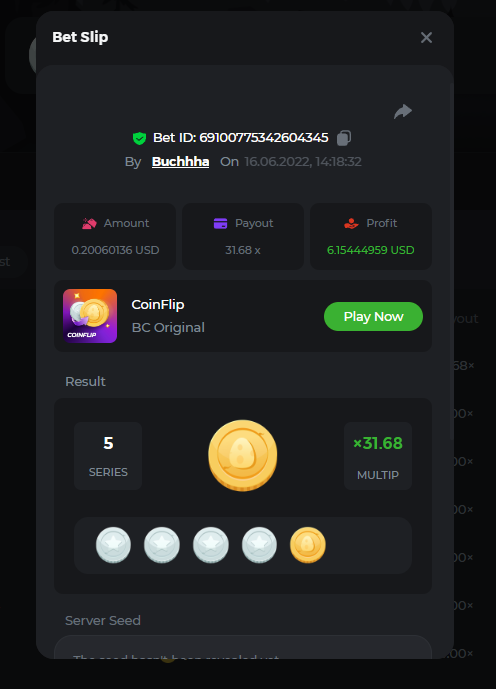The image size is (496, 689).
Task: Open the CoinFlip game thumbnail
Action: pos(90,316)
